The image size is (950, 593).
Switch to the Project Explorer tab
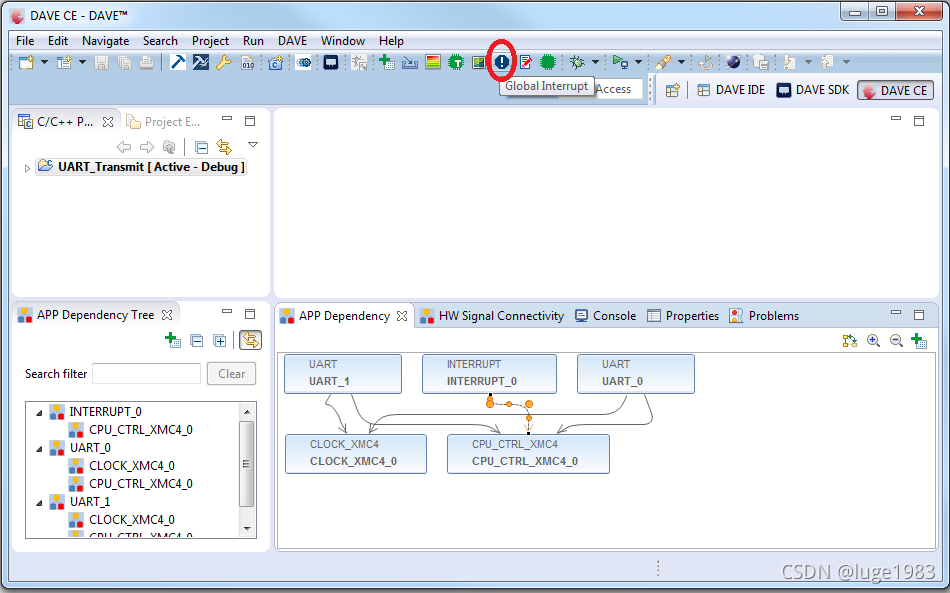point(164,122)
